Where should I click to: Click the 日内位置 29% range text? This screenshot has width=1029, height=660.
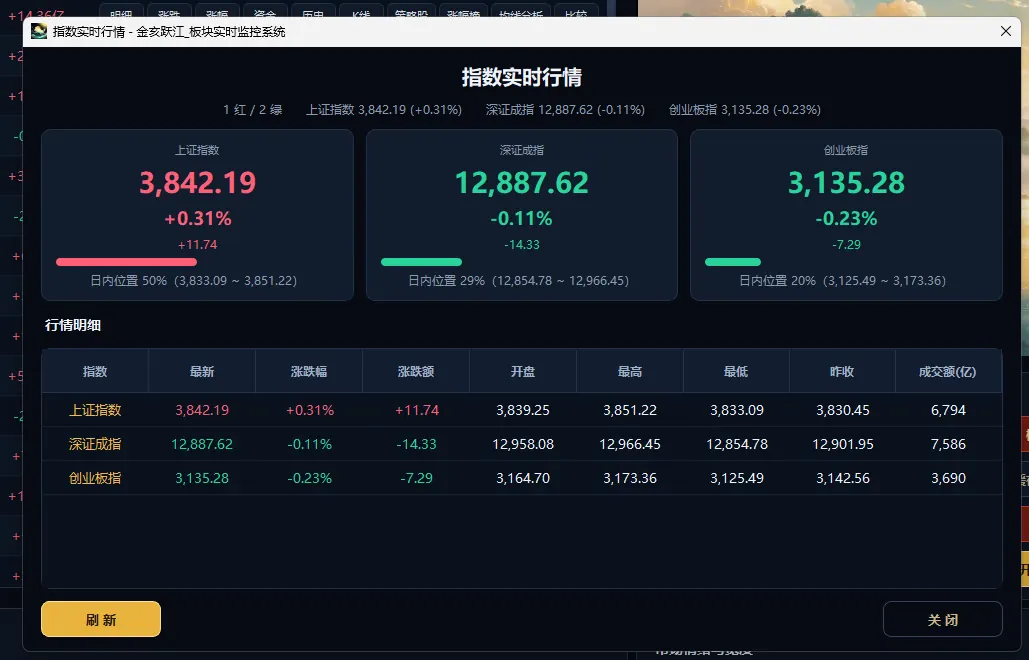[518, 281]
